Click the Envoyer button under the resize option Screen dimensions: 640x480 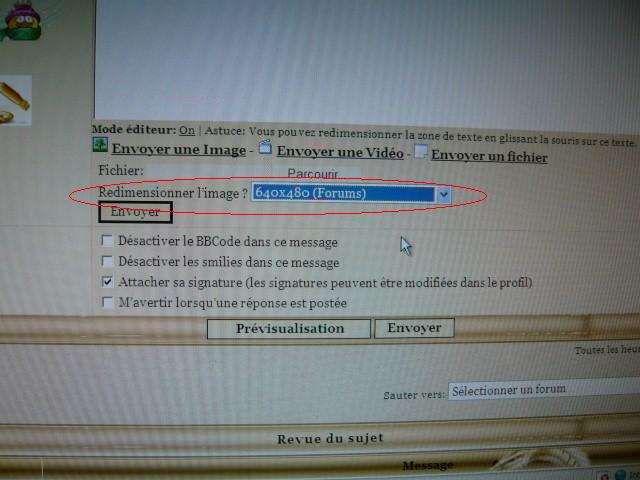[x=135, y=212]
